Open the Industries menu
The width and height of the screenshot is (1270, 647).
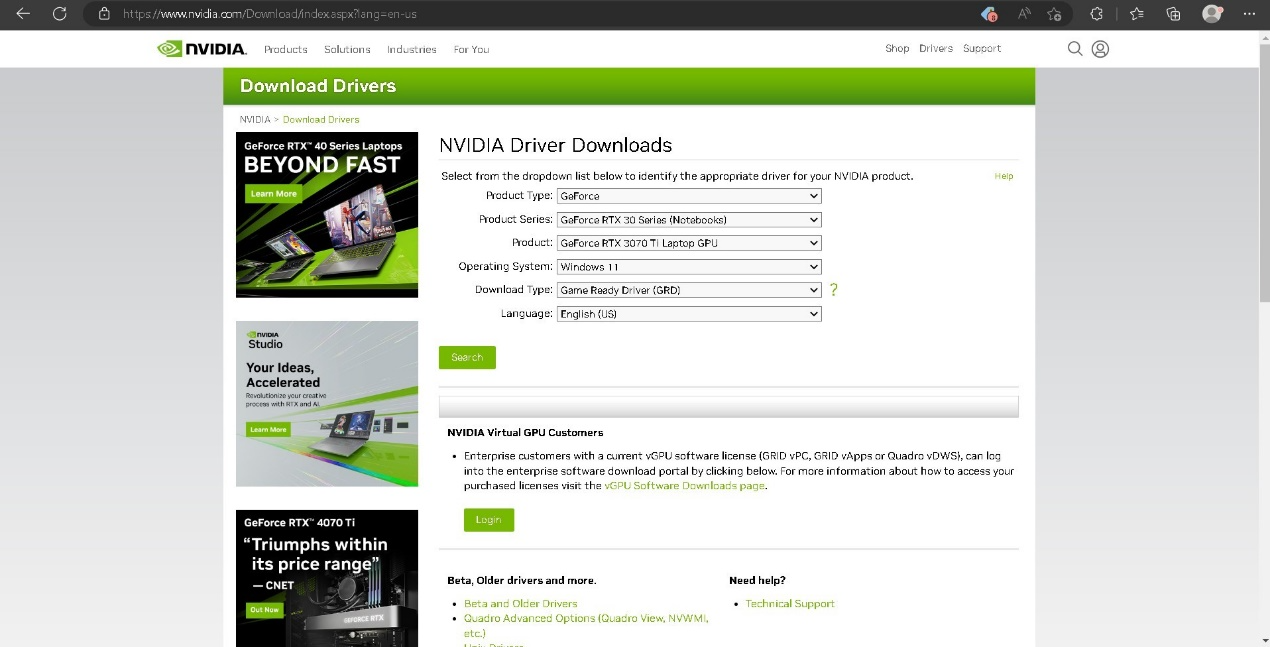point(412,49)
